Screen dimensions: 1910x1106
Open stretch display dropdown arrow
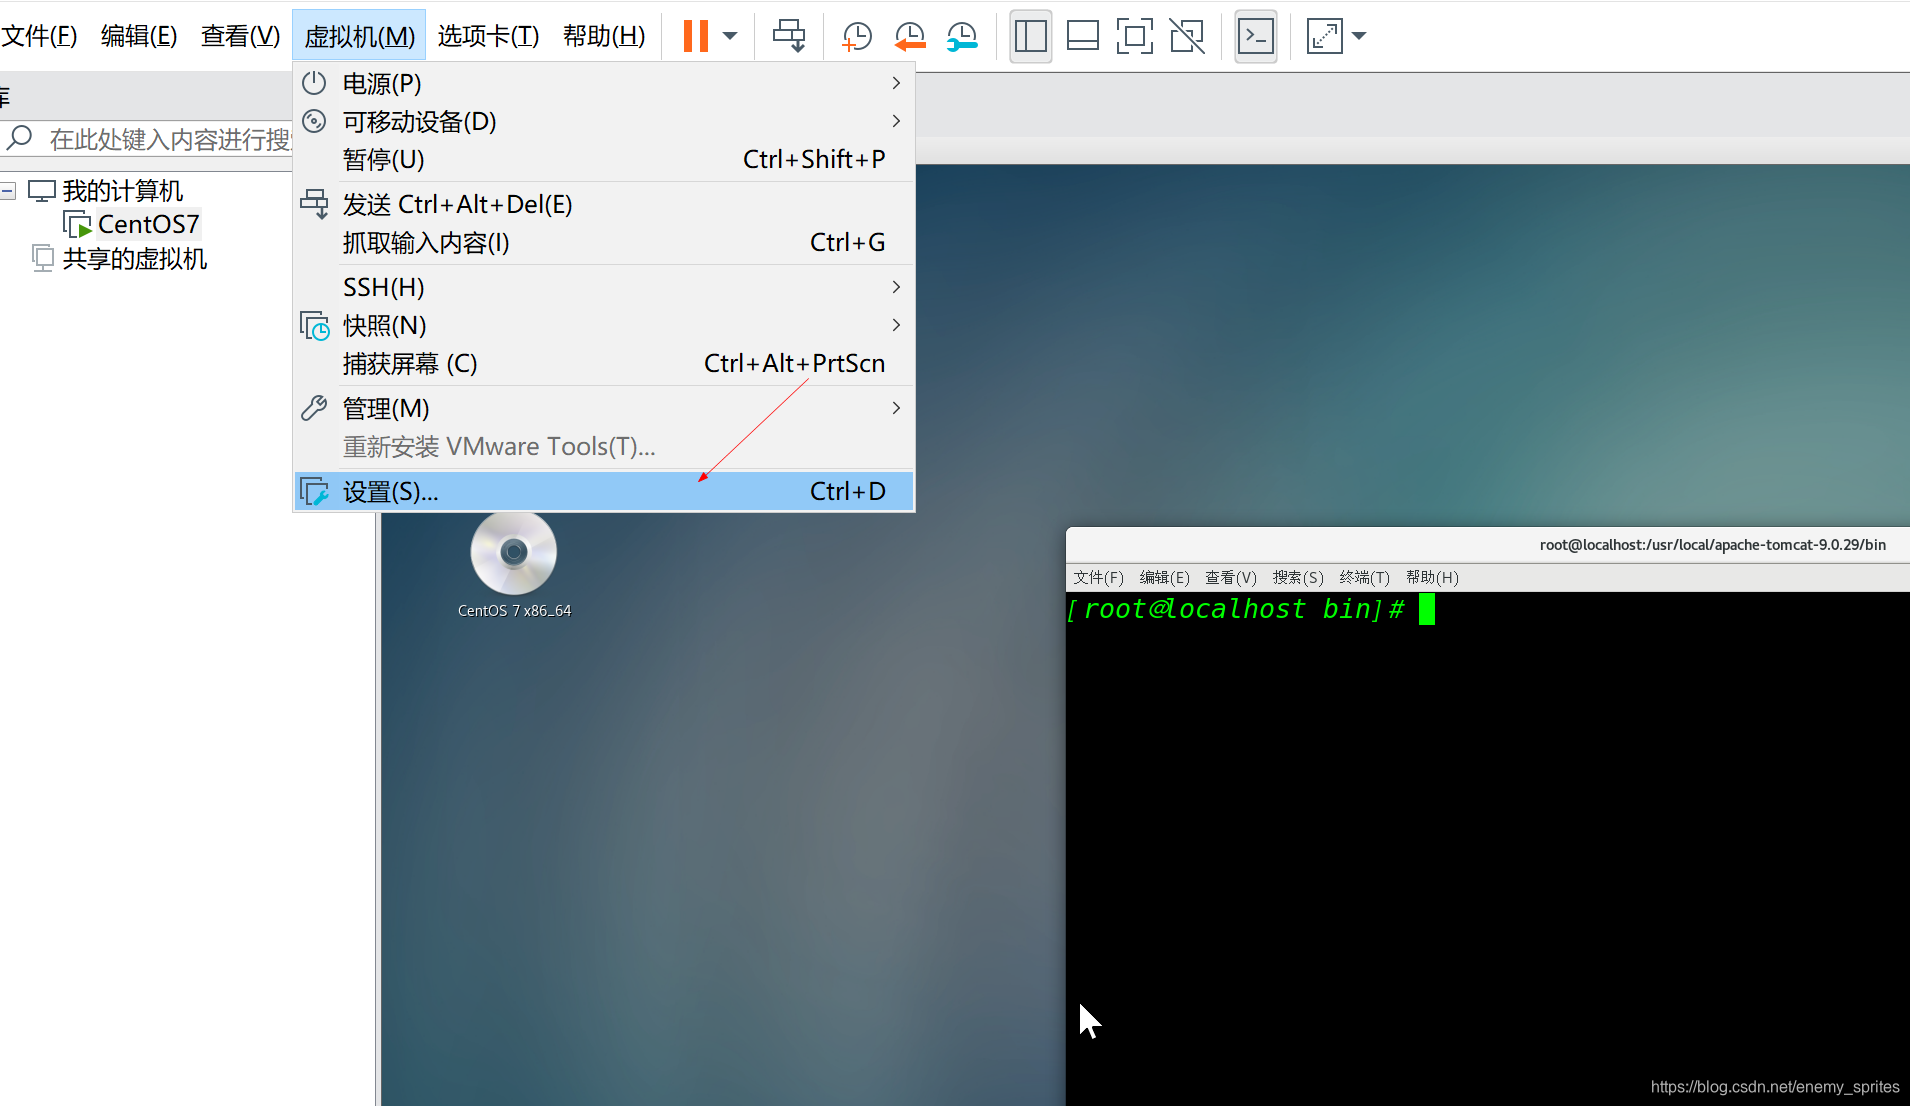pyautogui.click(x=1359, y=36)
